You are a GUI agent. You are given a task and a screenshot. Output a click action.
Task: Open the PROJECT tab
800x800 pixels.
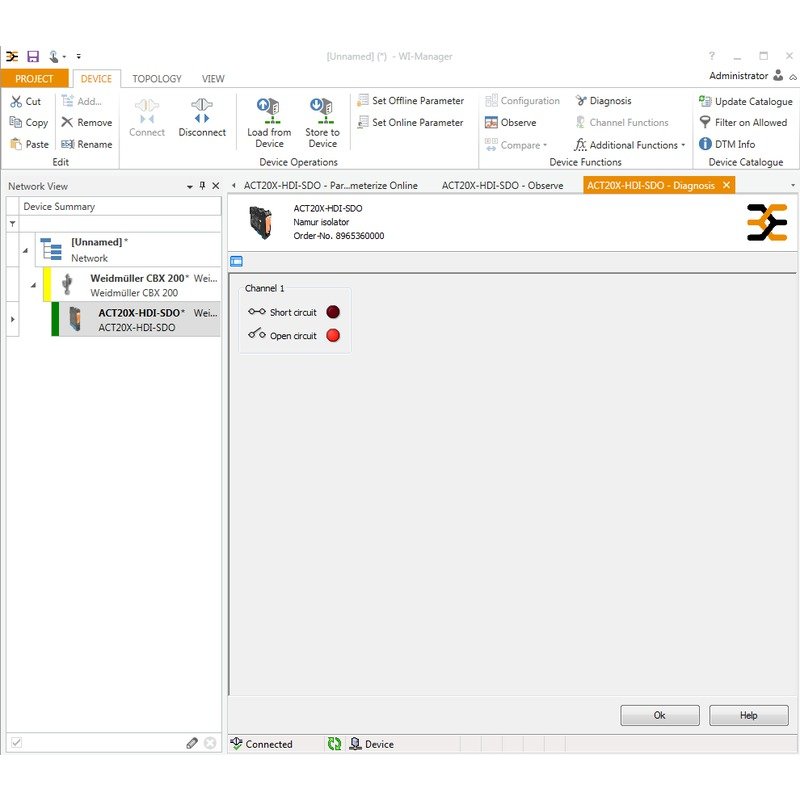click(34, 79)
